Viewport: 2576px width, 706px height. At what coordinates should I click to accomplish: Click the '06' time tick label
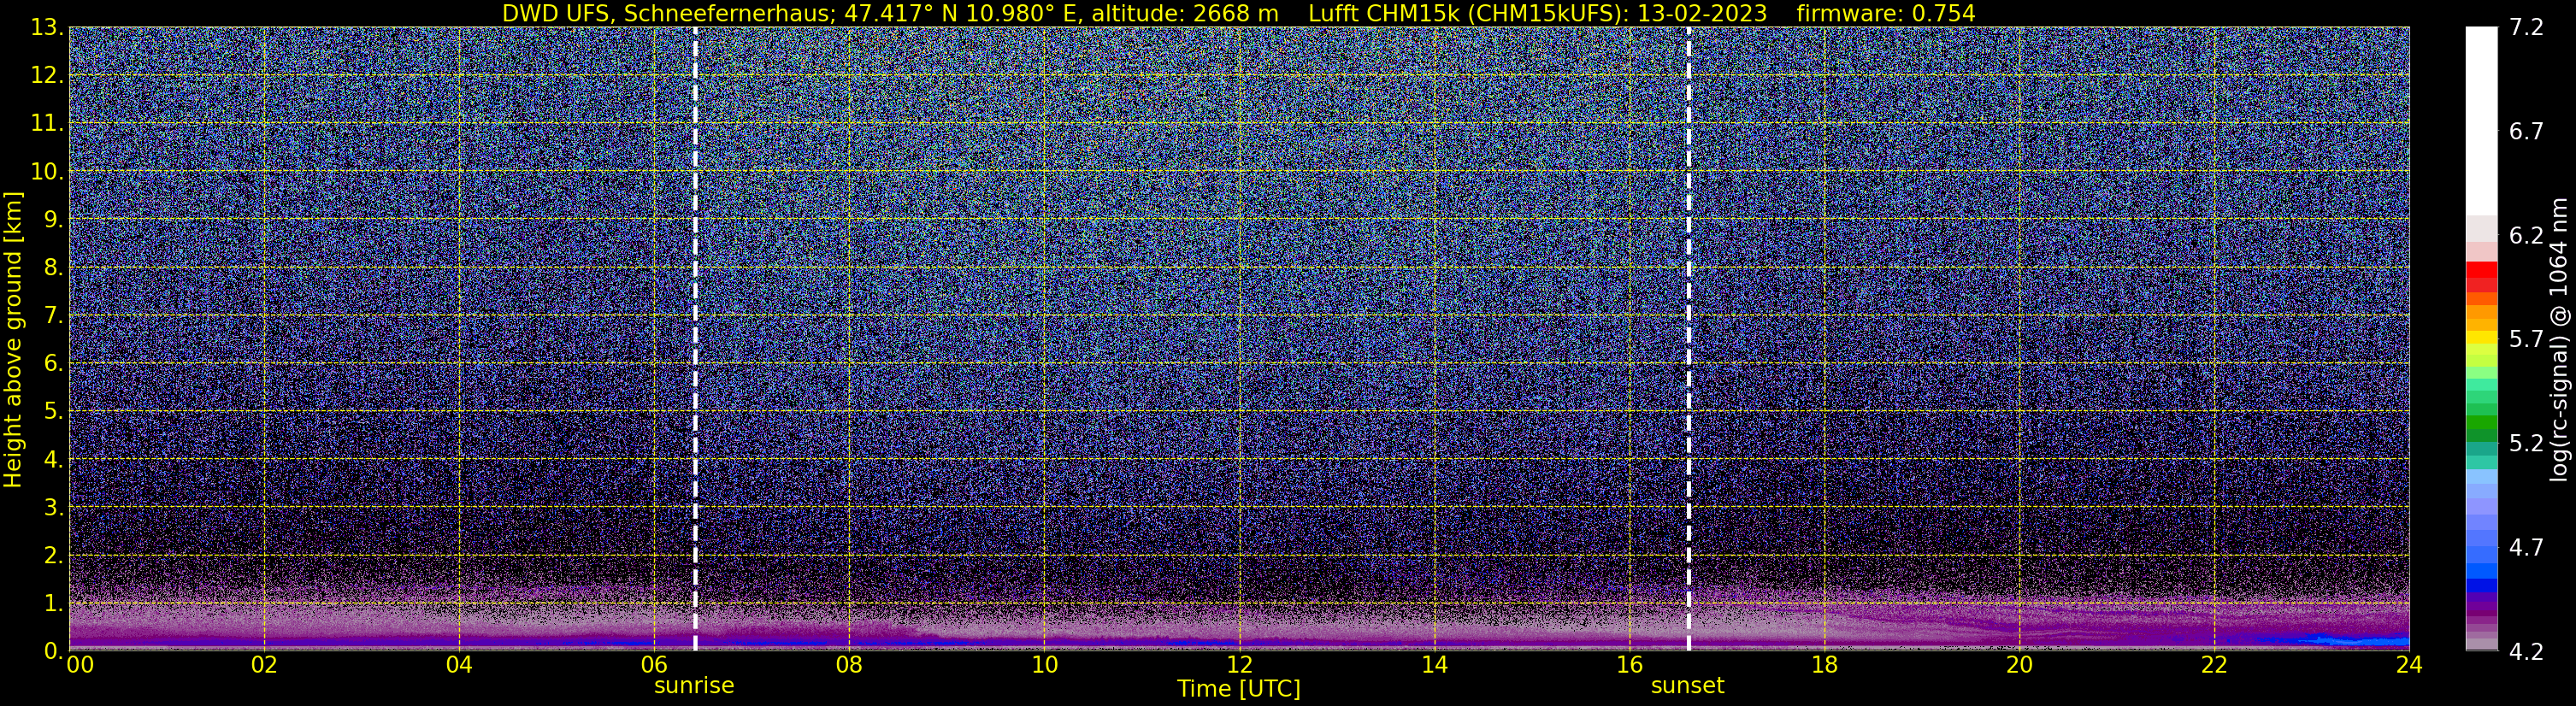654,665
